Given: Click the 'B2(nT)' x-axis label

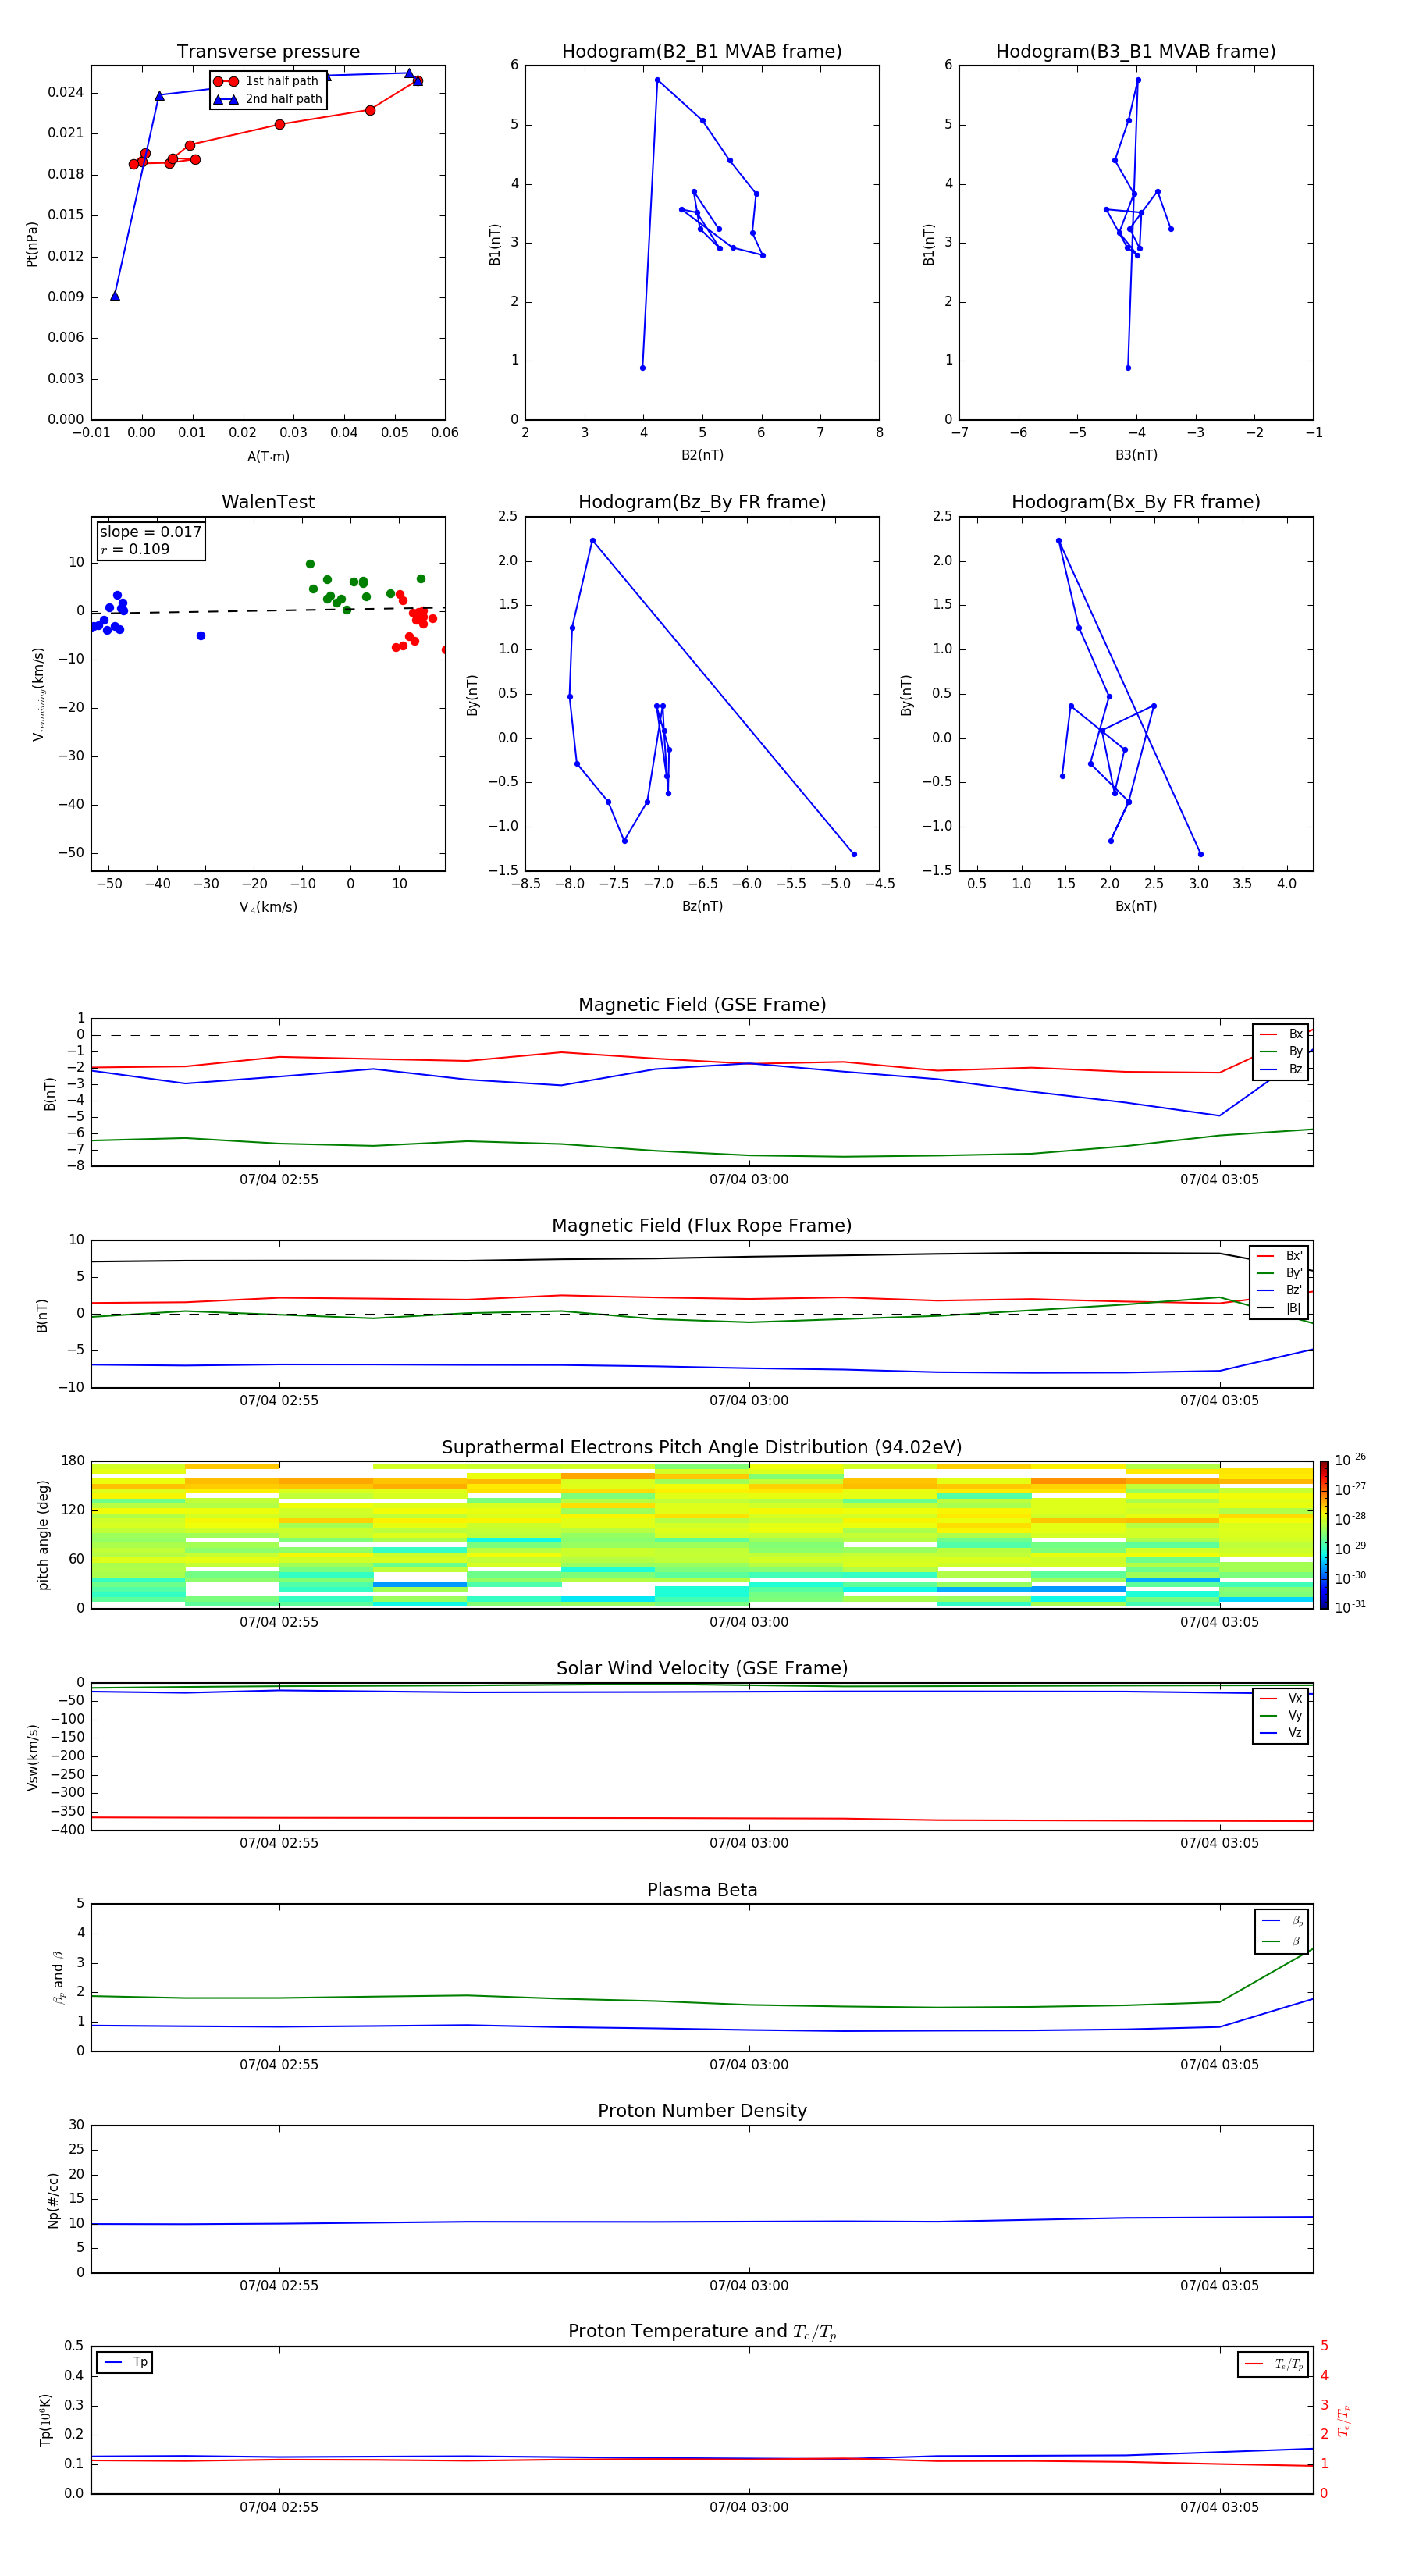Looking at the screenshot, I should click(702, 455).
